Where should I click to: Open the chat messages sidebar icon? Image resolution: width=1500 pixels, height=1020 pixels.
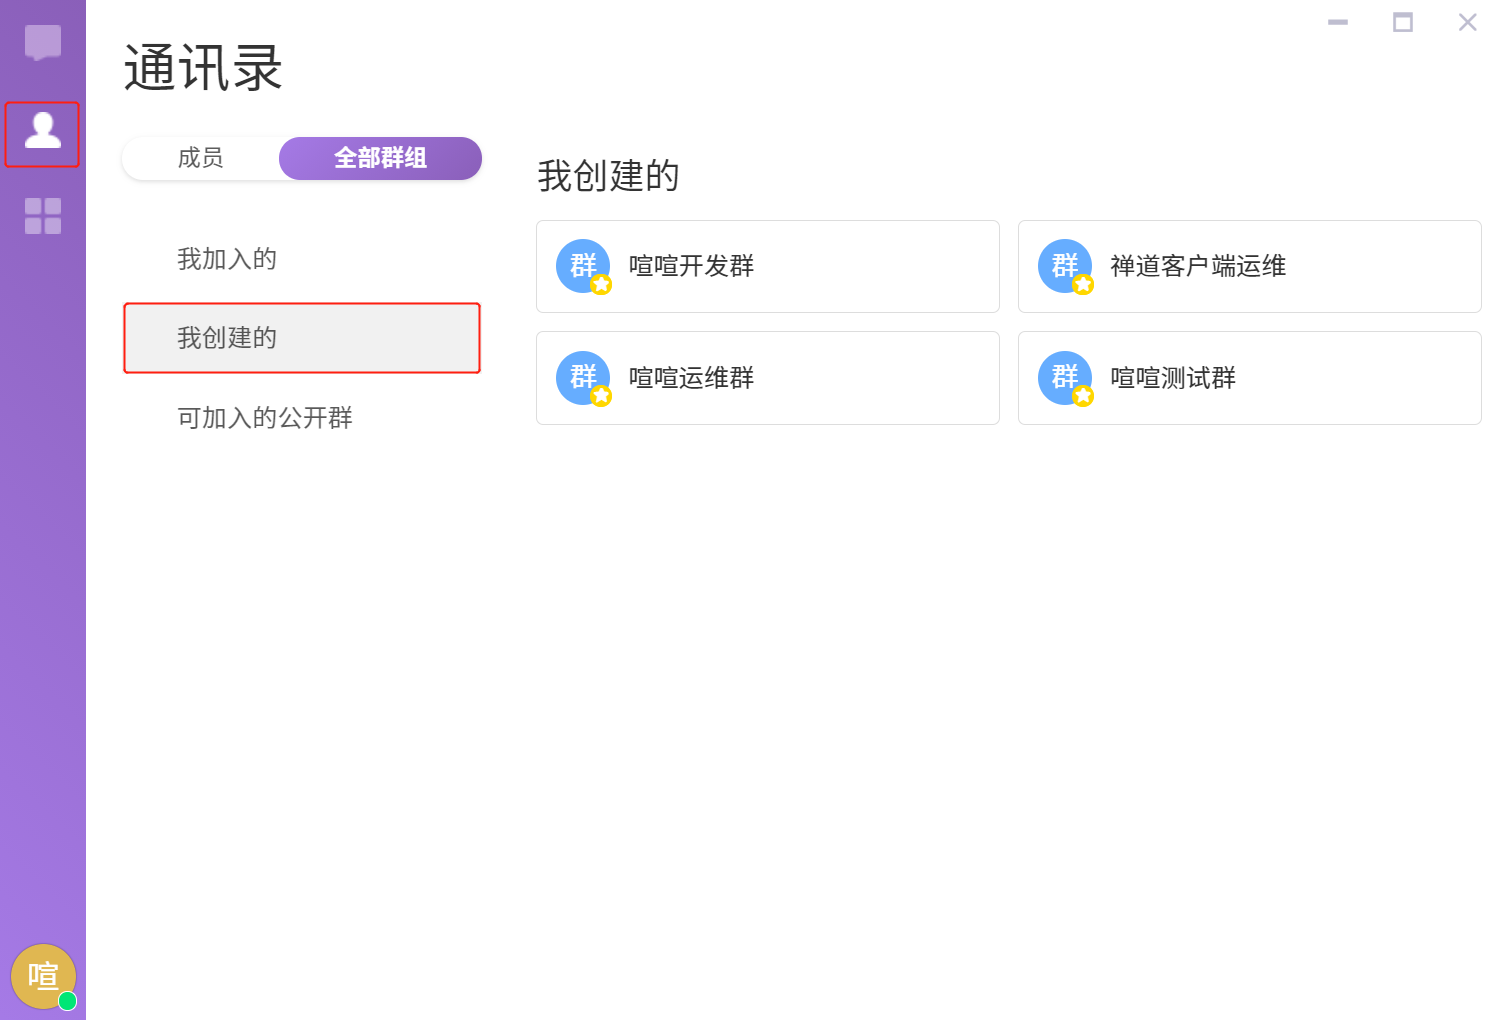point(43,43)
